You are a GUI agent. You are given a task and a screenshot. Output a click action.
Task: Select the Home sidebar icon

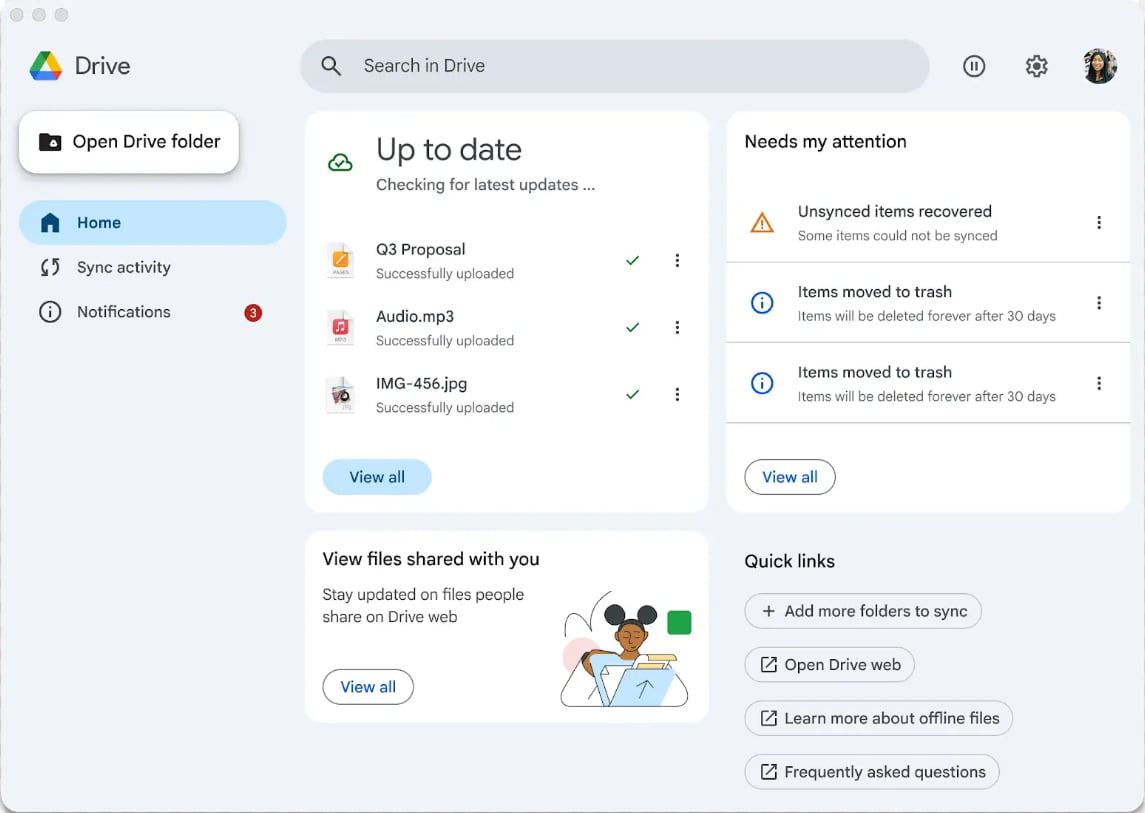point(51,222)
